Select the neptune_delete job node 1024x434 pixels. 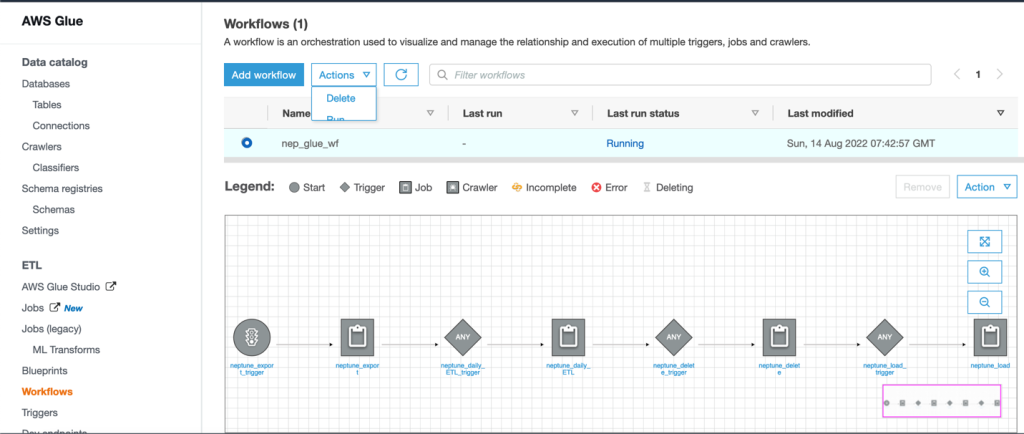[779, 337]
